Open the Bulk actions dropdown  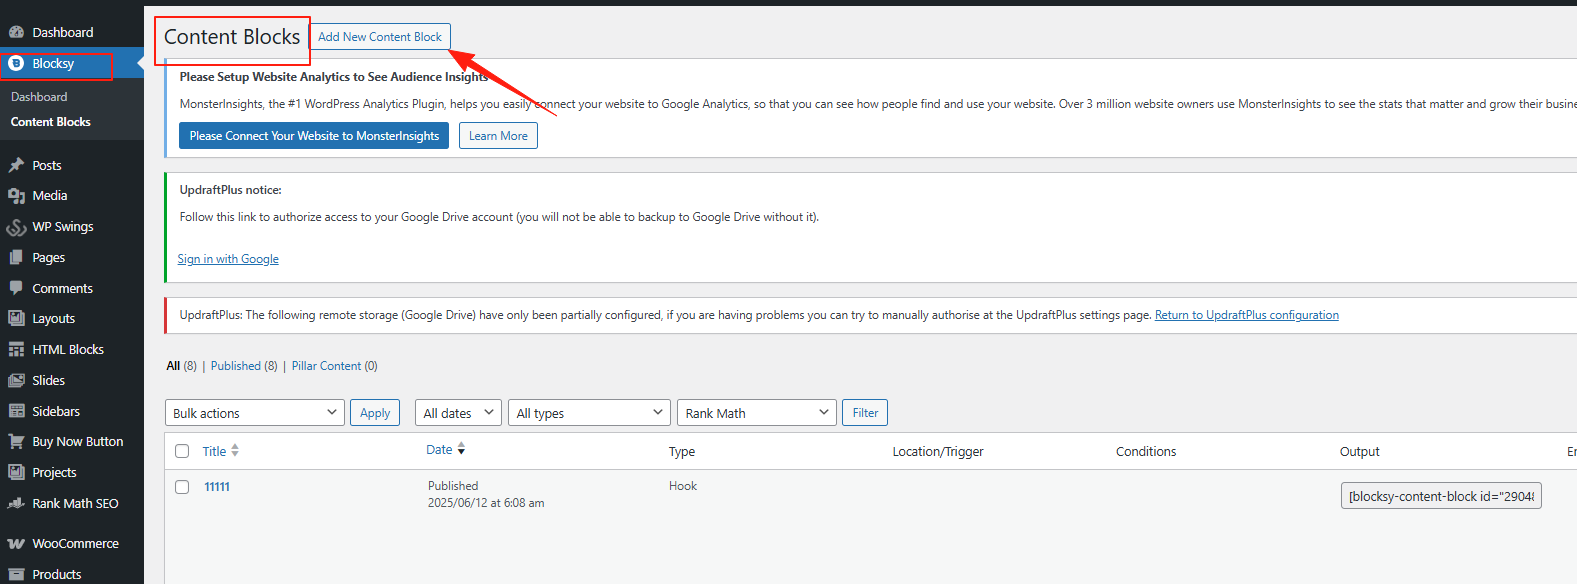point(254,413)
